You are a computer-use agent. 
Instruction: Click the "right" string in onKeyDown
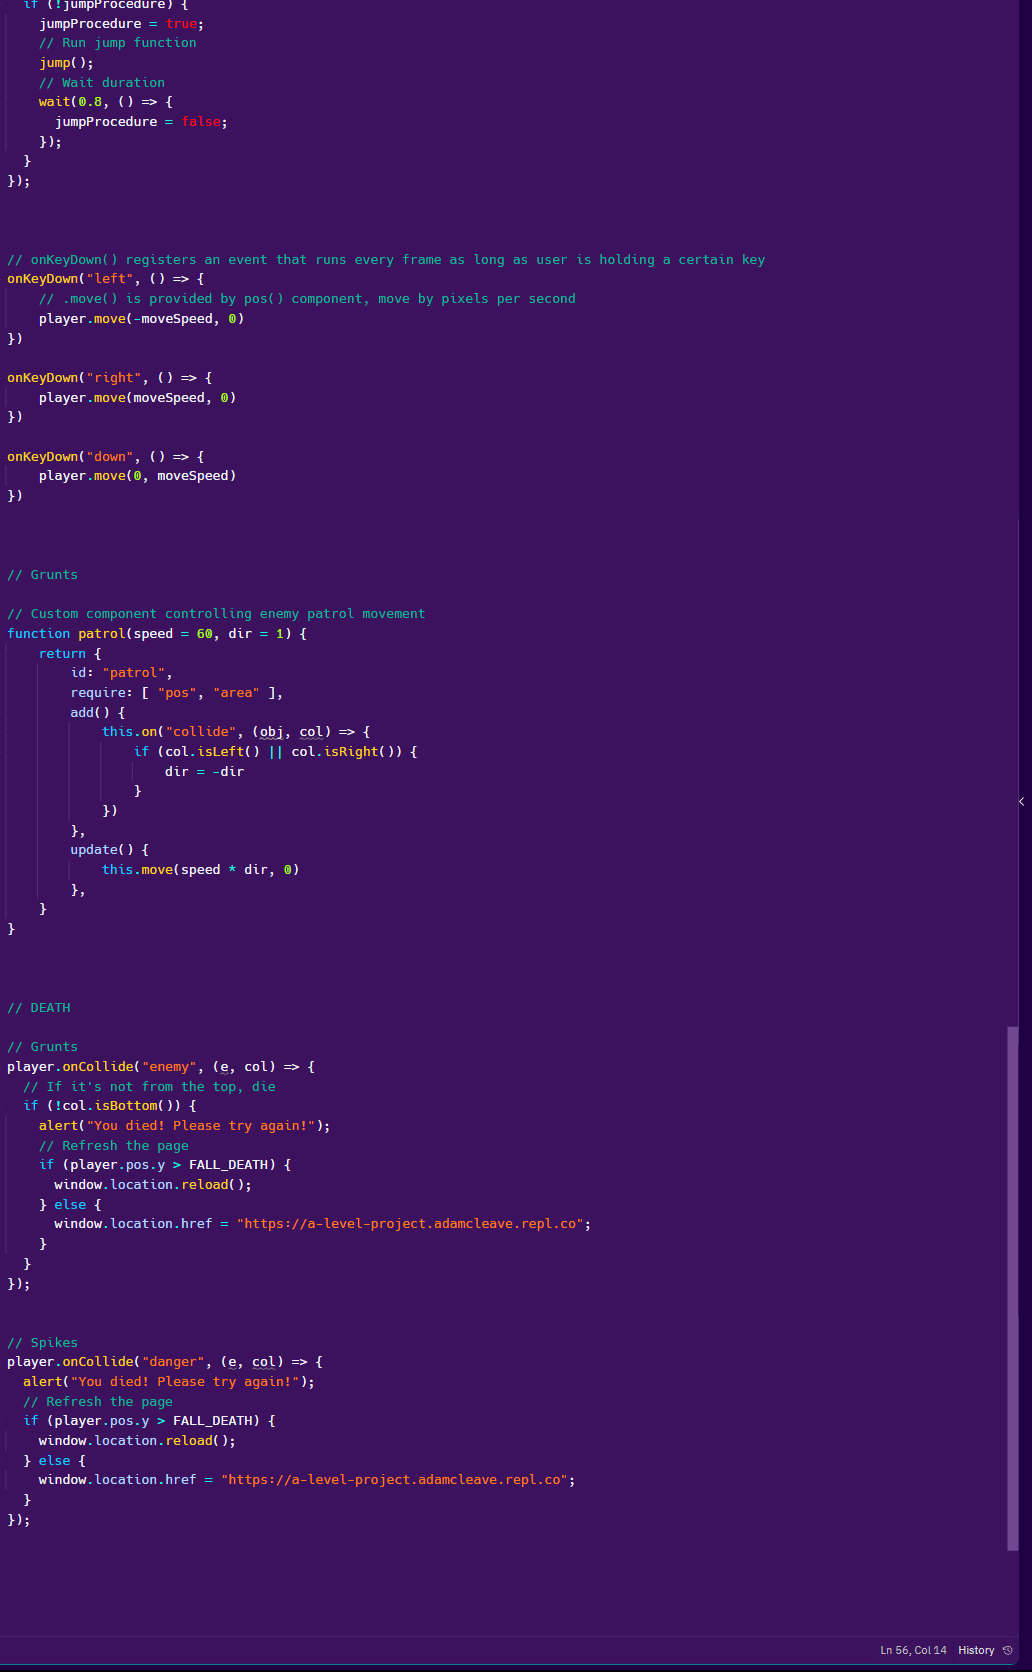tap(114, 378)
